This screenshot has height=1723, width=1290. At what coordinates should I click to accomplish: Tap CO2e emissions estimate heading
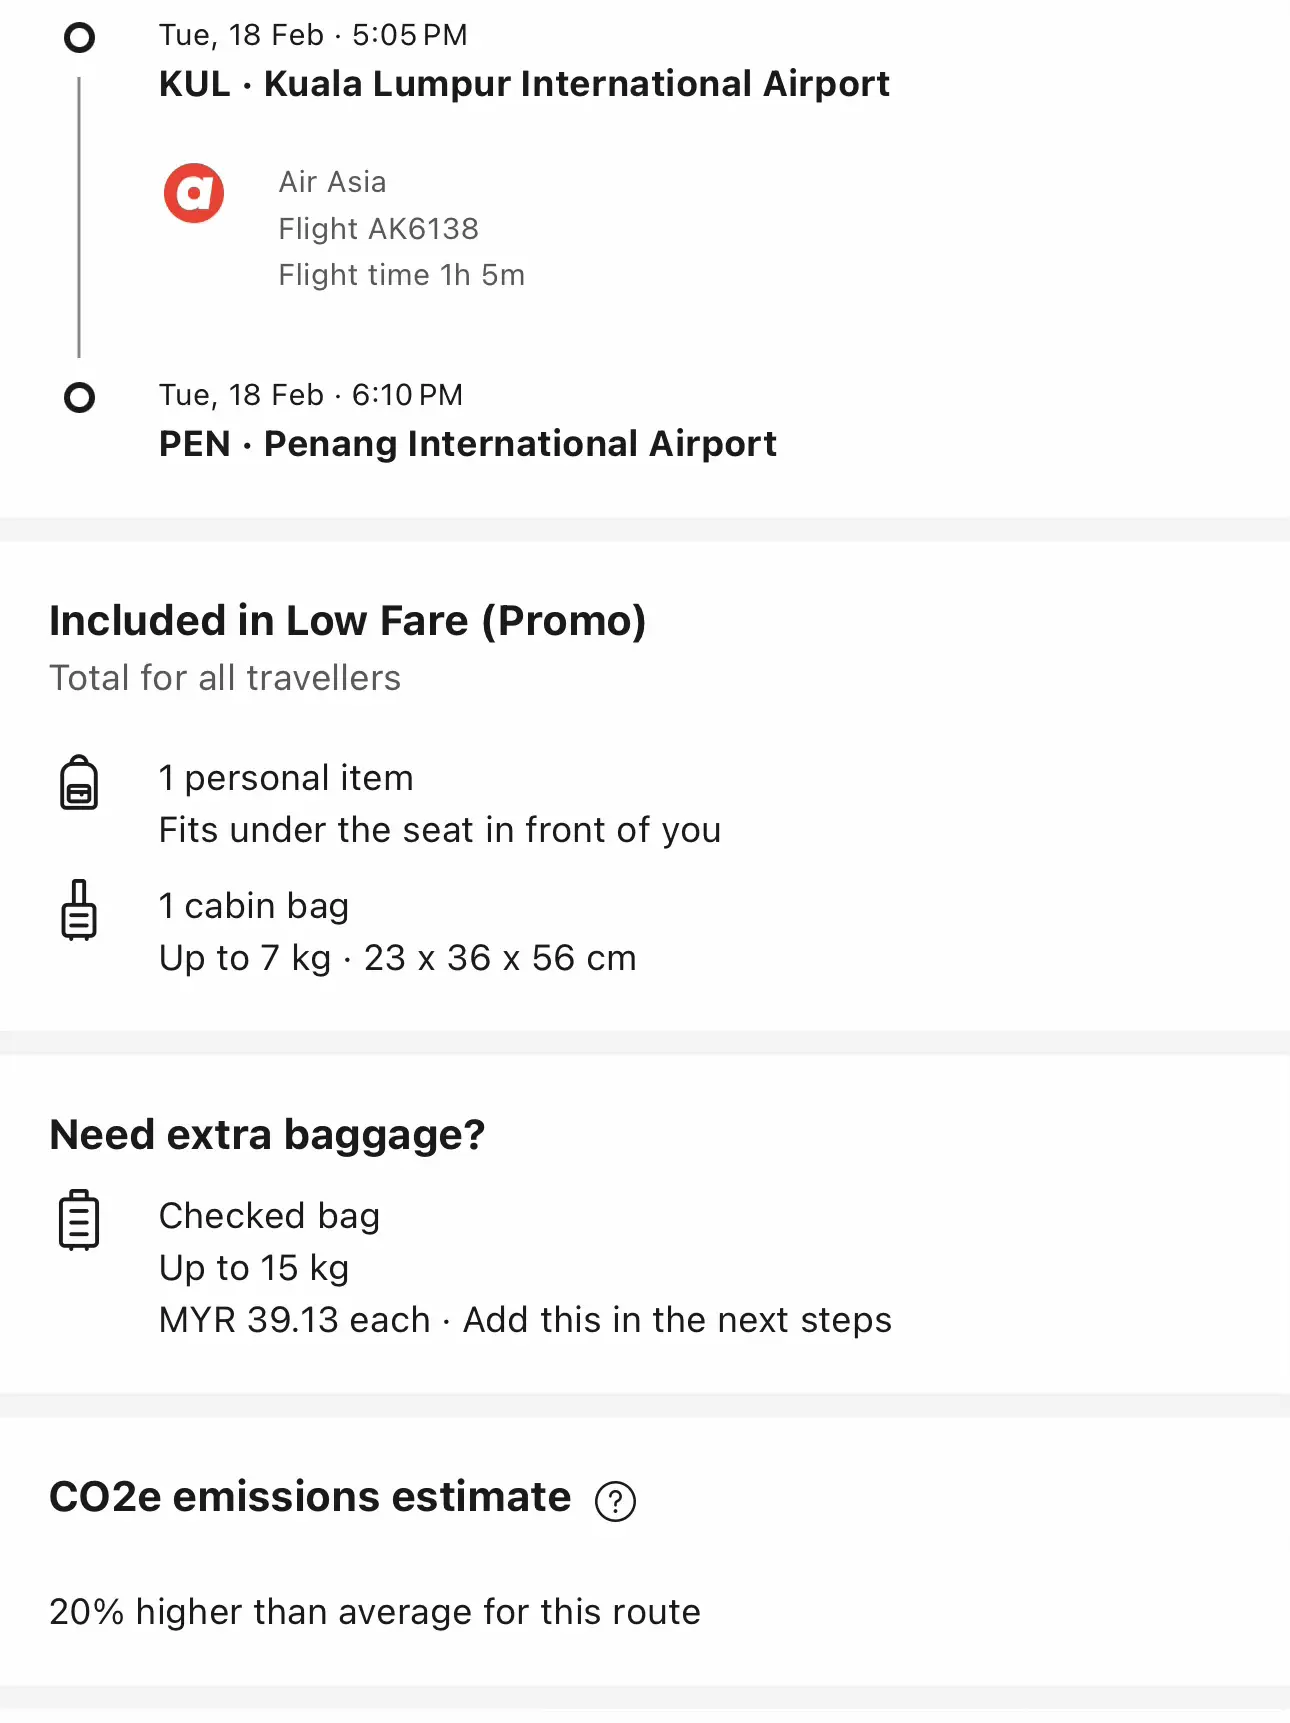pos(310,1497)
